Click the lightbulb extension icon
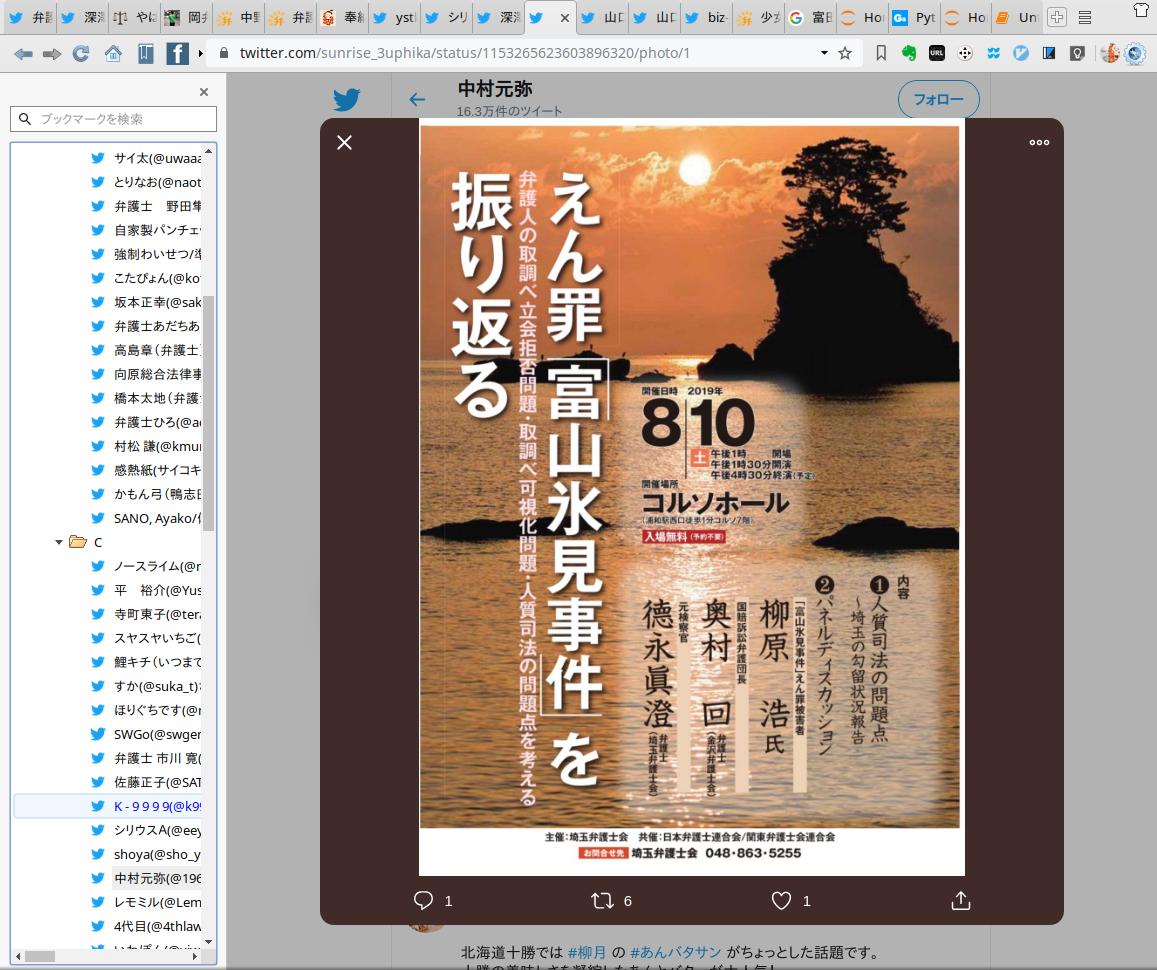This screenshot has width=1157, height=970. 1077,53
